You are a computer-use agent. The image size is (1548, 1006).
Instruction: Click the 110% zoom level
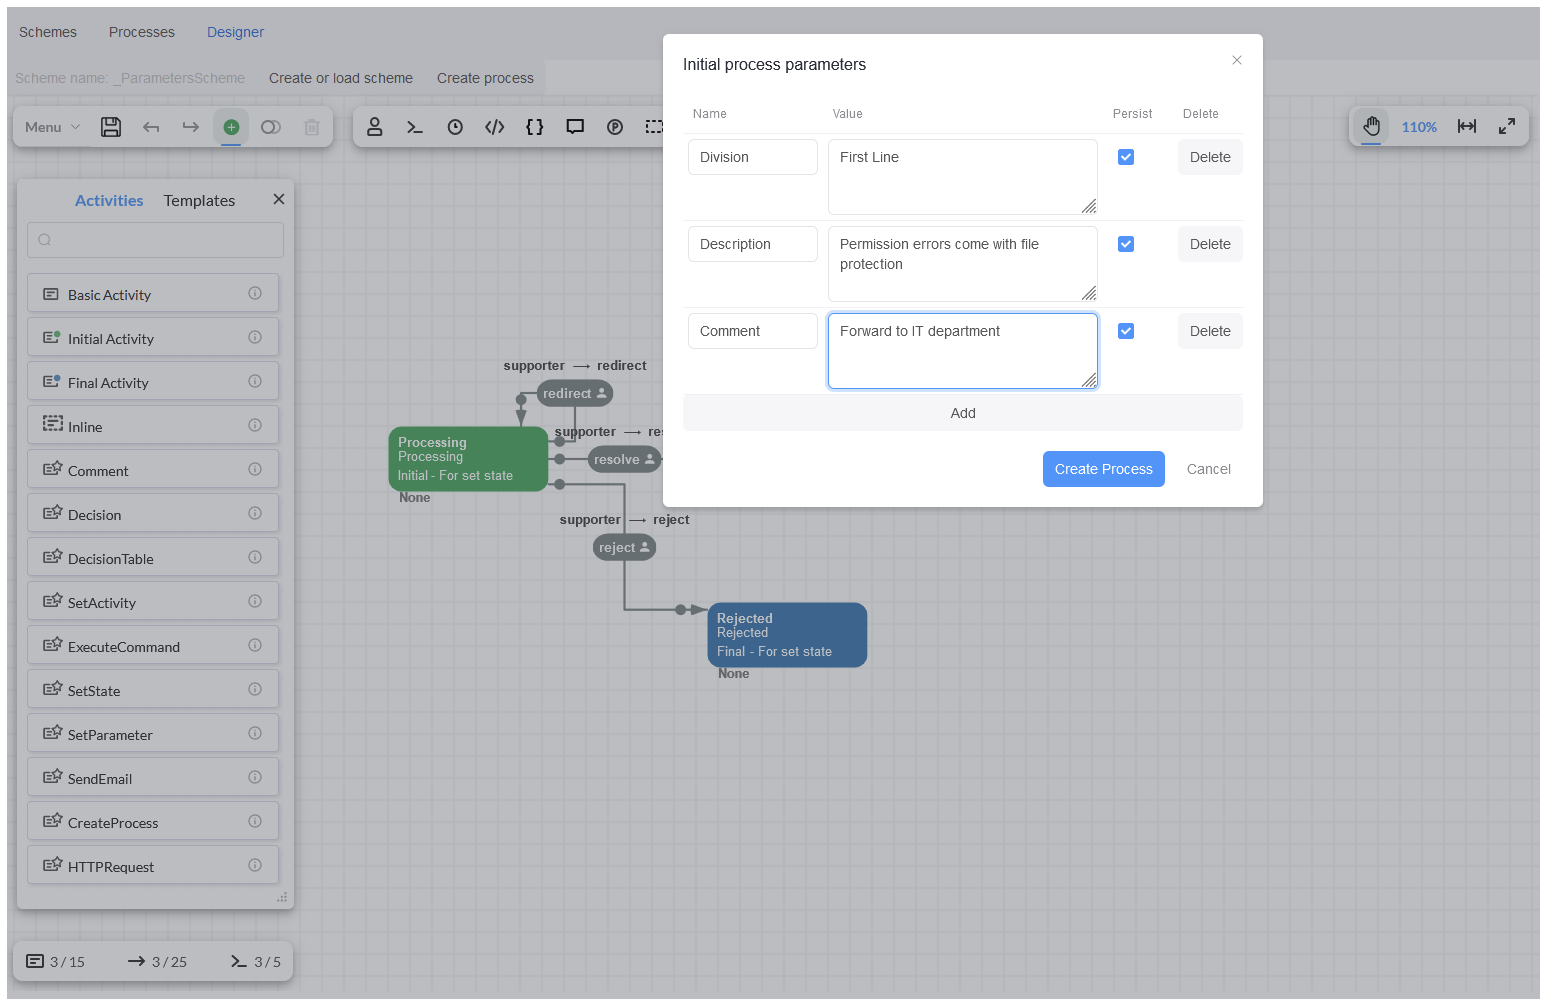pos(1419,127)
